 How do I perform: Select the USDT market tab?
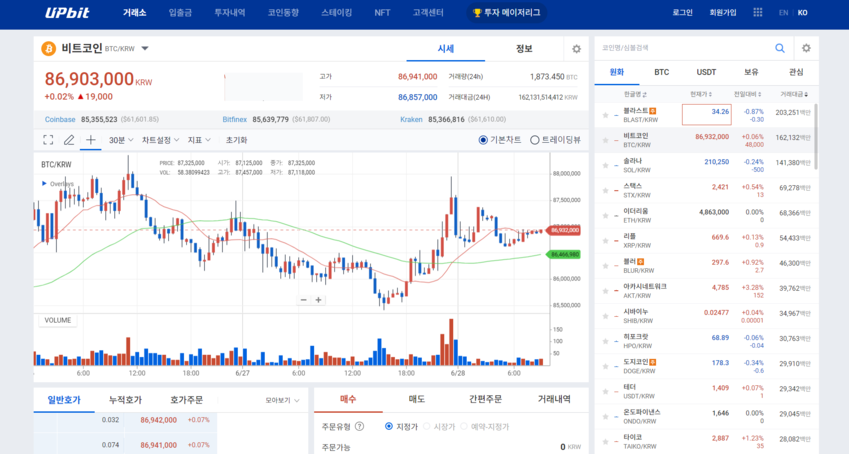706,72
